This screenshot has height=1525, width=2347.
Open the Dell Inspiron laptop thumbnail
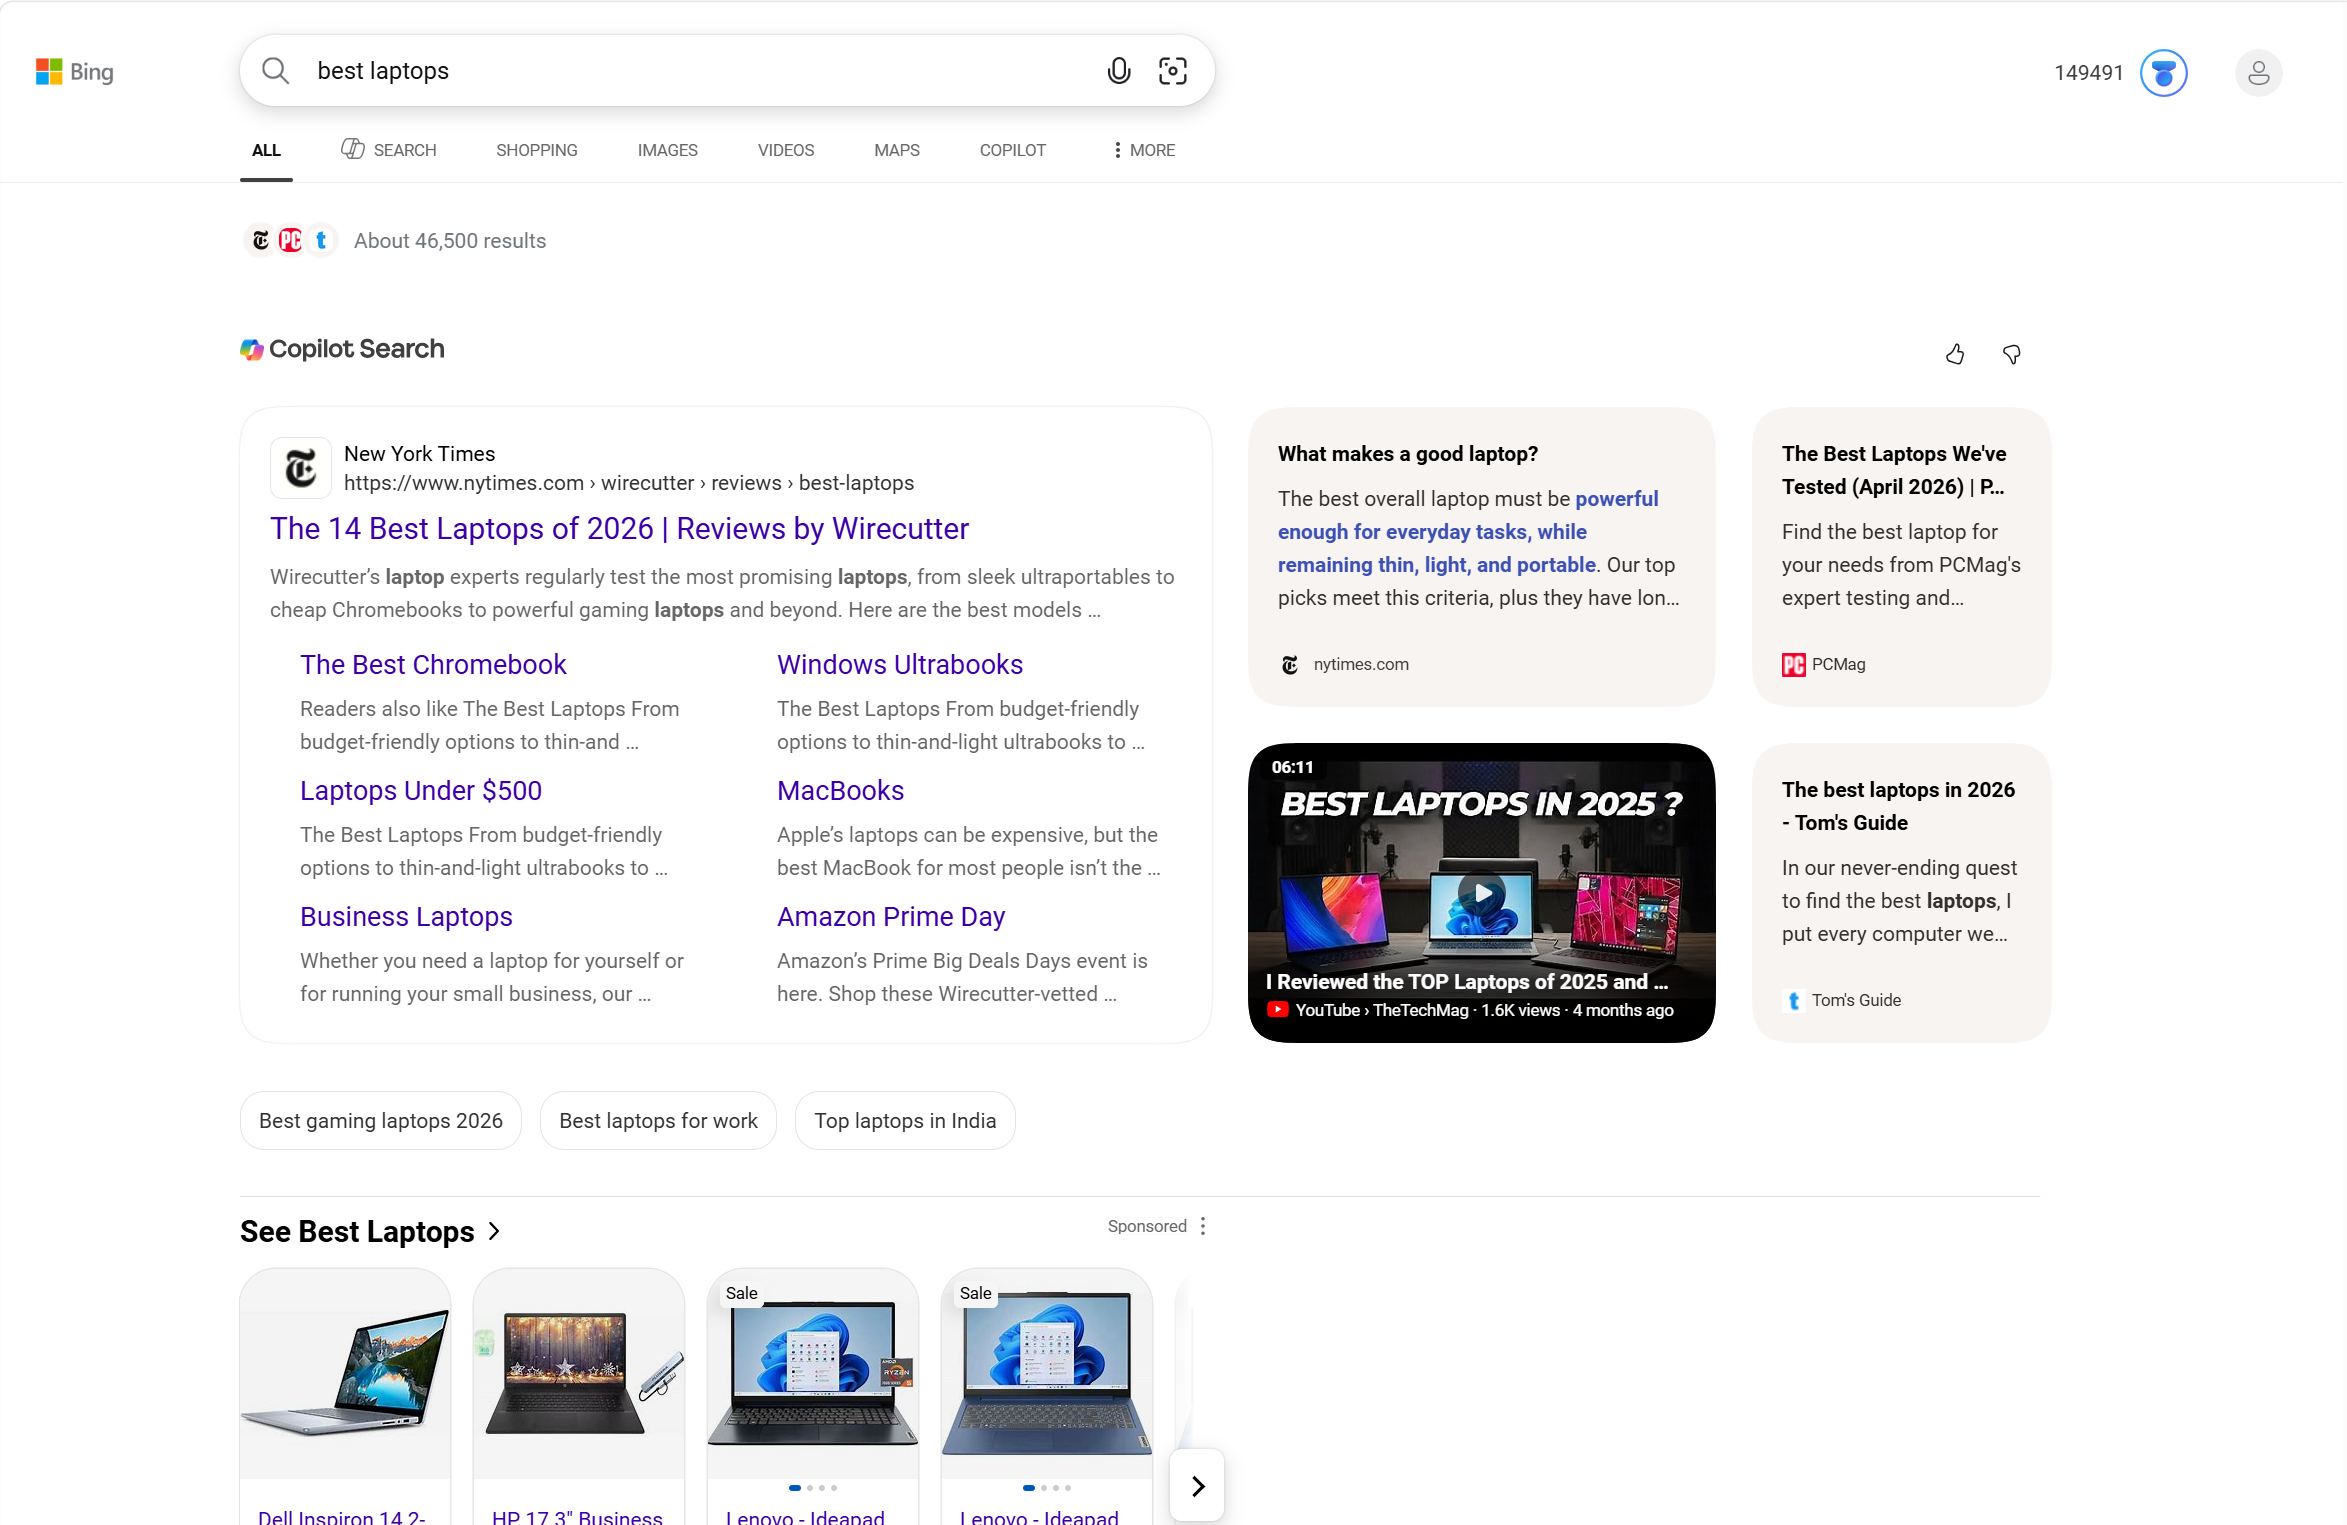[345, 1375]
